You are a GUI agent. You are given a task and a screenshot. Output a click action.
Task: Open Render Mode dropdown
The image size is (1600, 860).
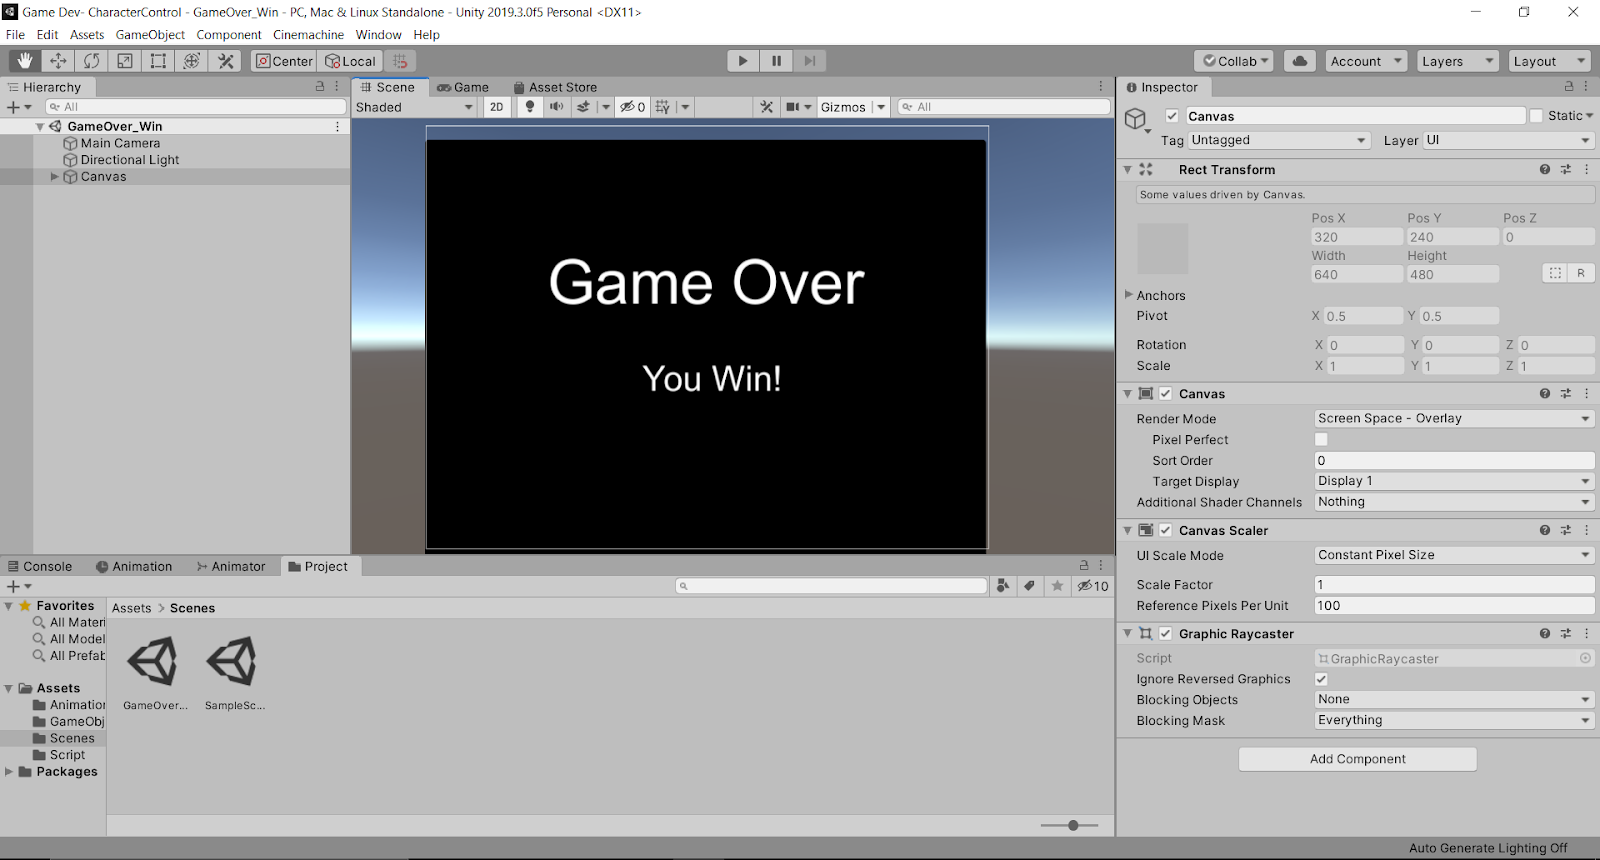pyautogui.click(x=1454, y=419)
